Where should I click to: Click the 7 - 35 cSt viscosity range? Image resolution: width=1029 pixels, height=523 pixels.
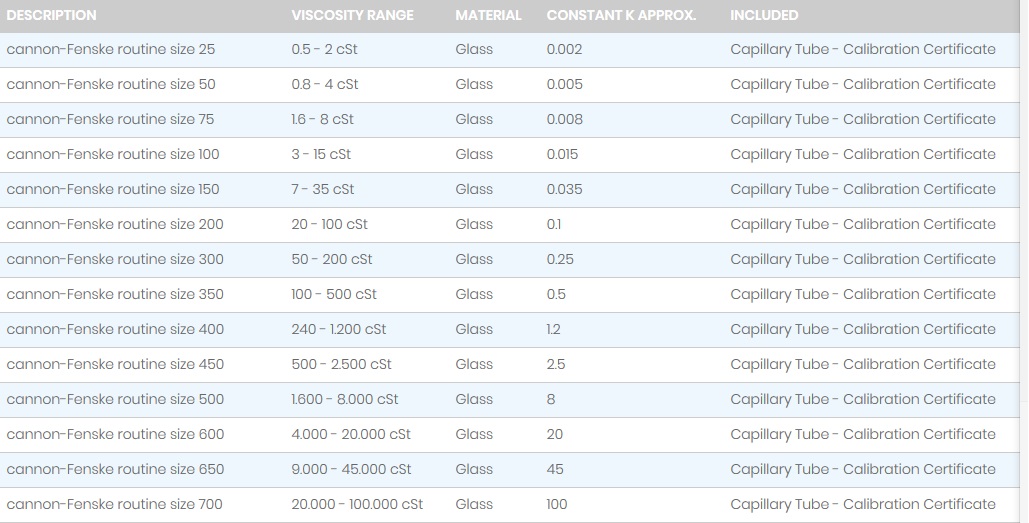tap(325, 190)
